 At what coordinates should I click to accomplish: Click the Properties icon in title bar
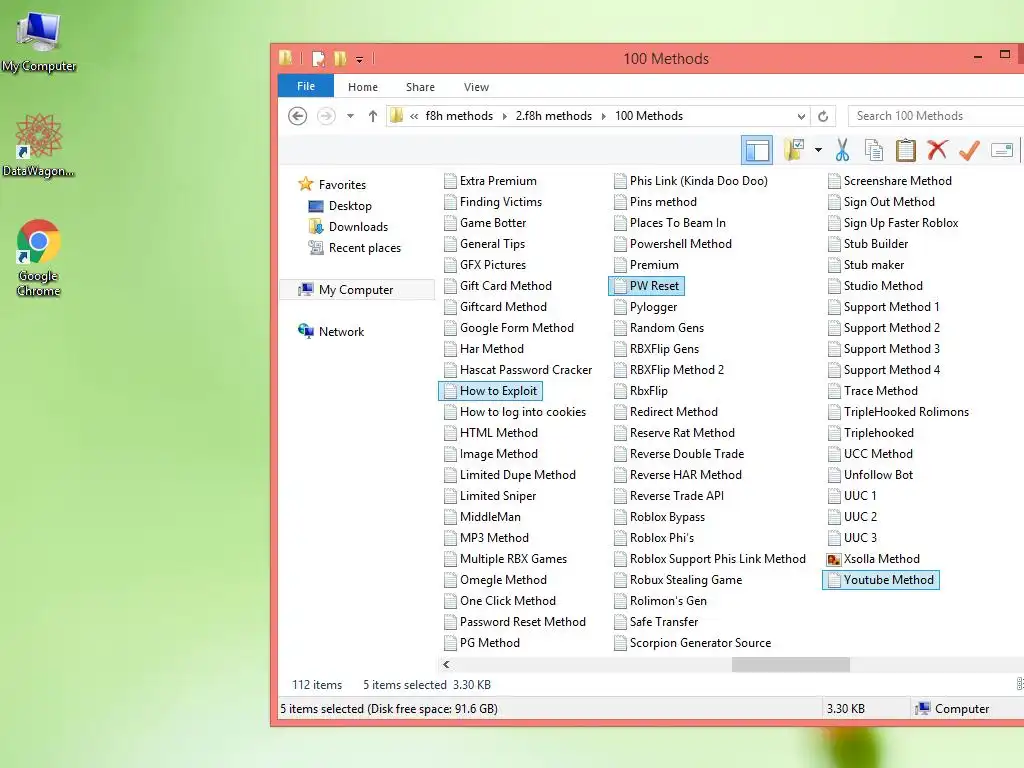(319, 59)
